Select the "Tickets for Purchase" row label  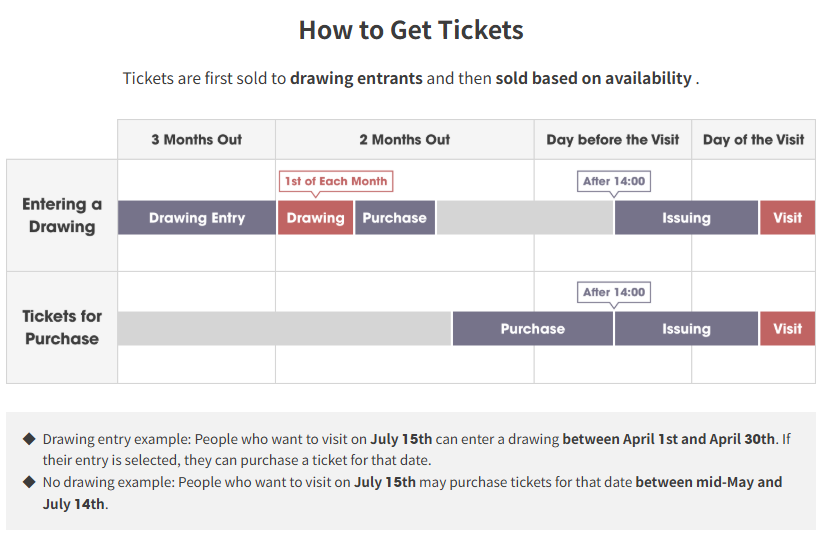62,327
